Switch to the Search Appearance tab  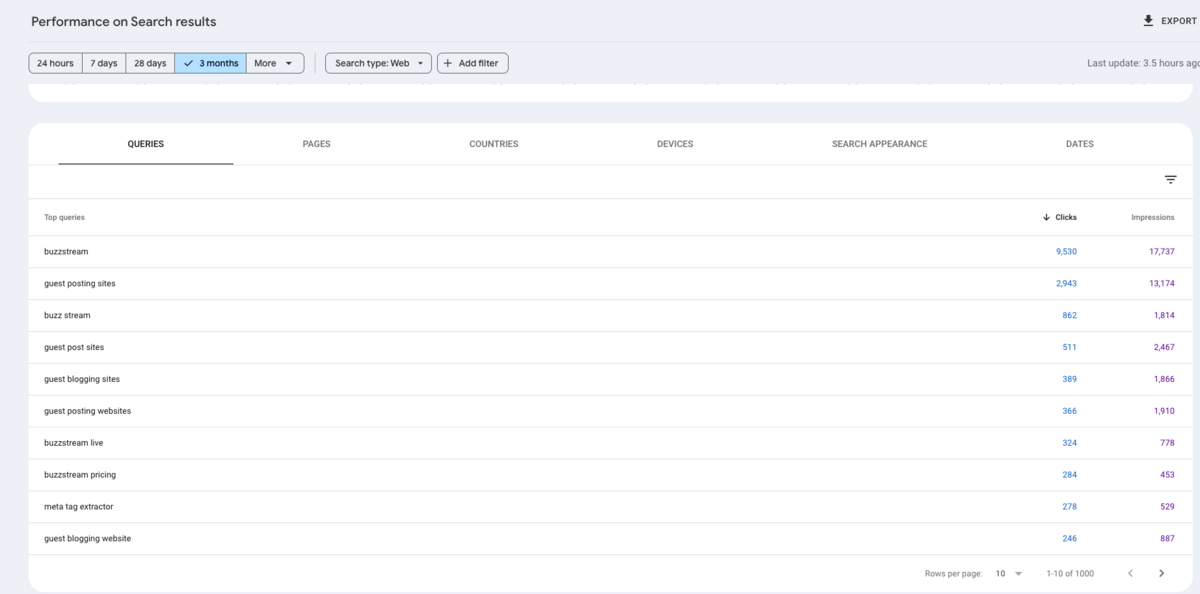[879, 144]
